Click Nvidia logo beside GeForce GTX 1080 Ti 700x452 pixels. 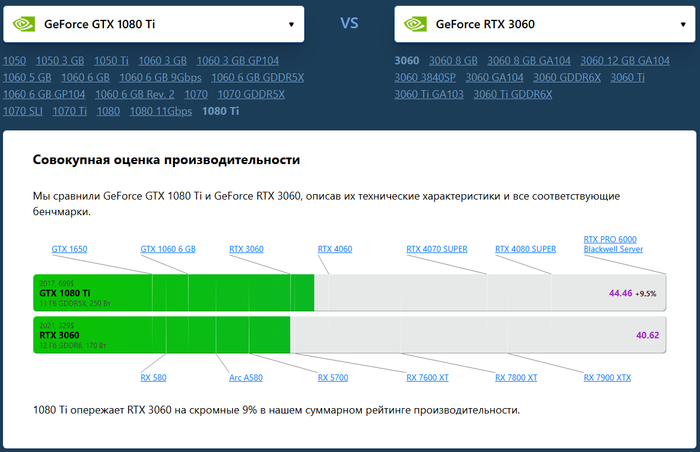pyautogui.click(x=24, y=24)
